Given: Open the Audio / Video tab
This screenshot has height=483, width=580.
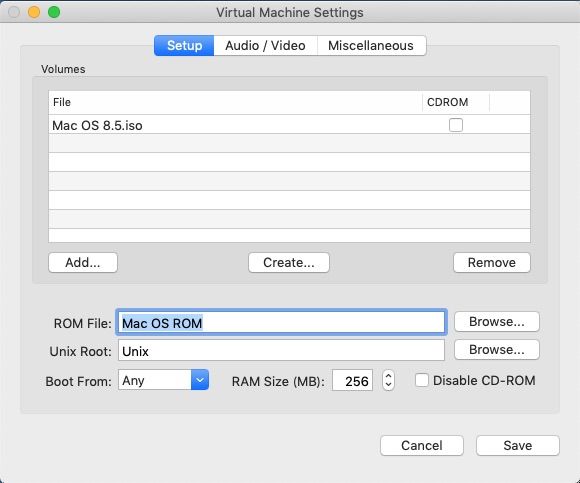Looking at the screenshot, I should point(265,45).
